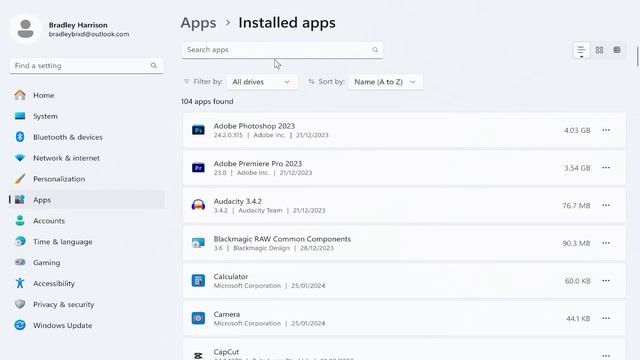Select Apps in the sidebar
The image size is (640, 360).
[x=87, y=200]
